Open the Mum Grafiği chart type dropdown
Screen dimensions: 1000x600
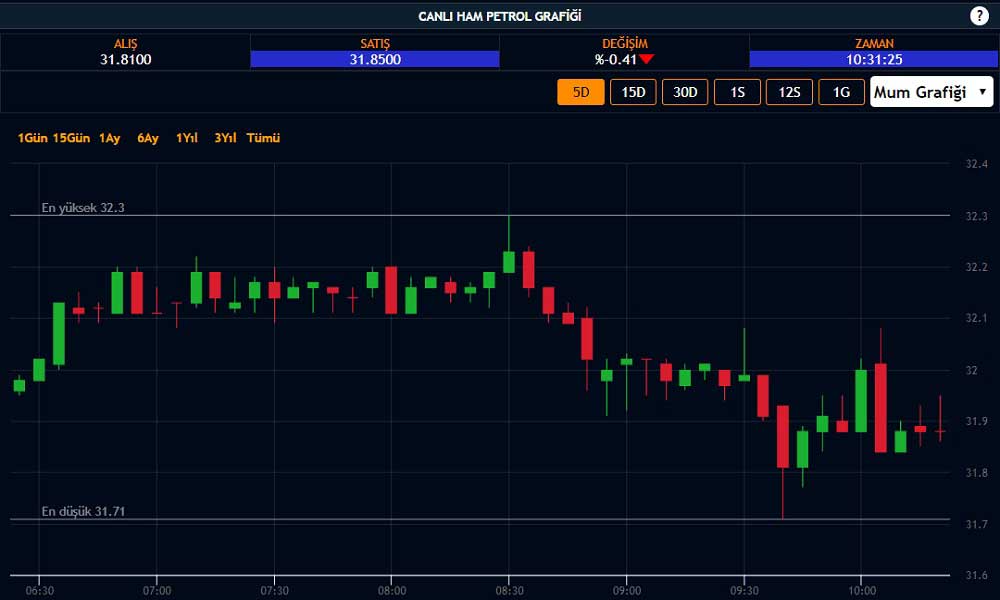click(932, 92)
